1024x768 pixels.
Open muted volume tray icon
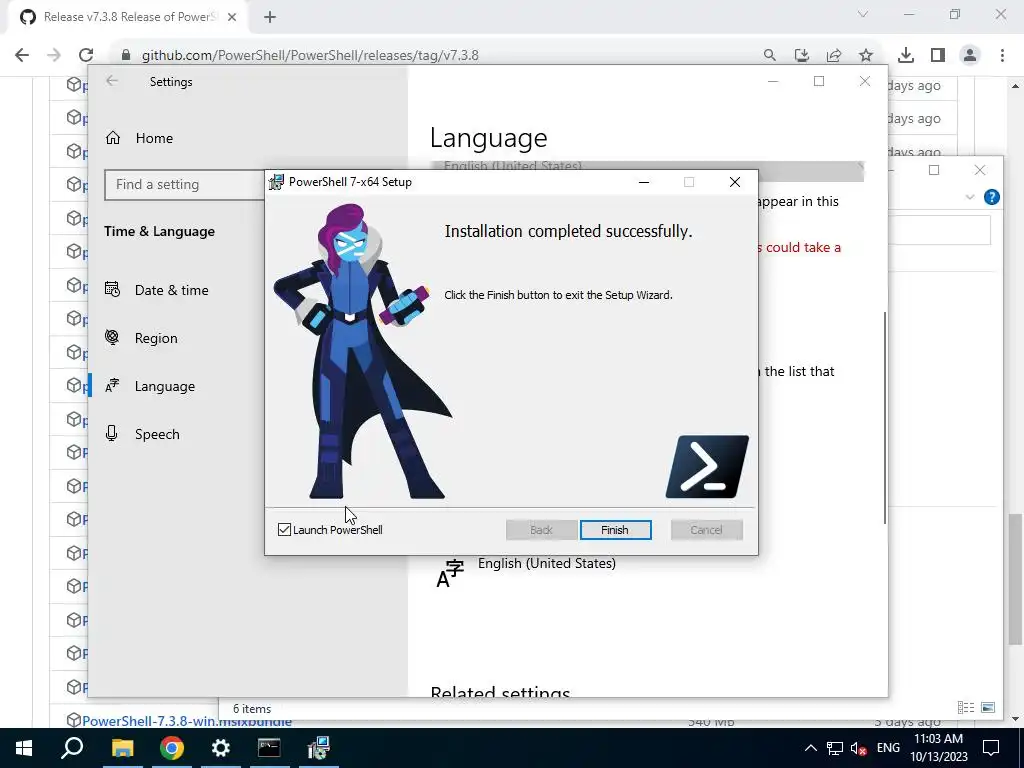point(859,748)
